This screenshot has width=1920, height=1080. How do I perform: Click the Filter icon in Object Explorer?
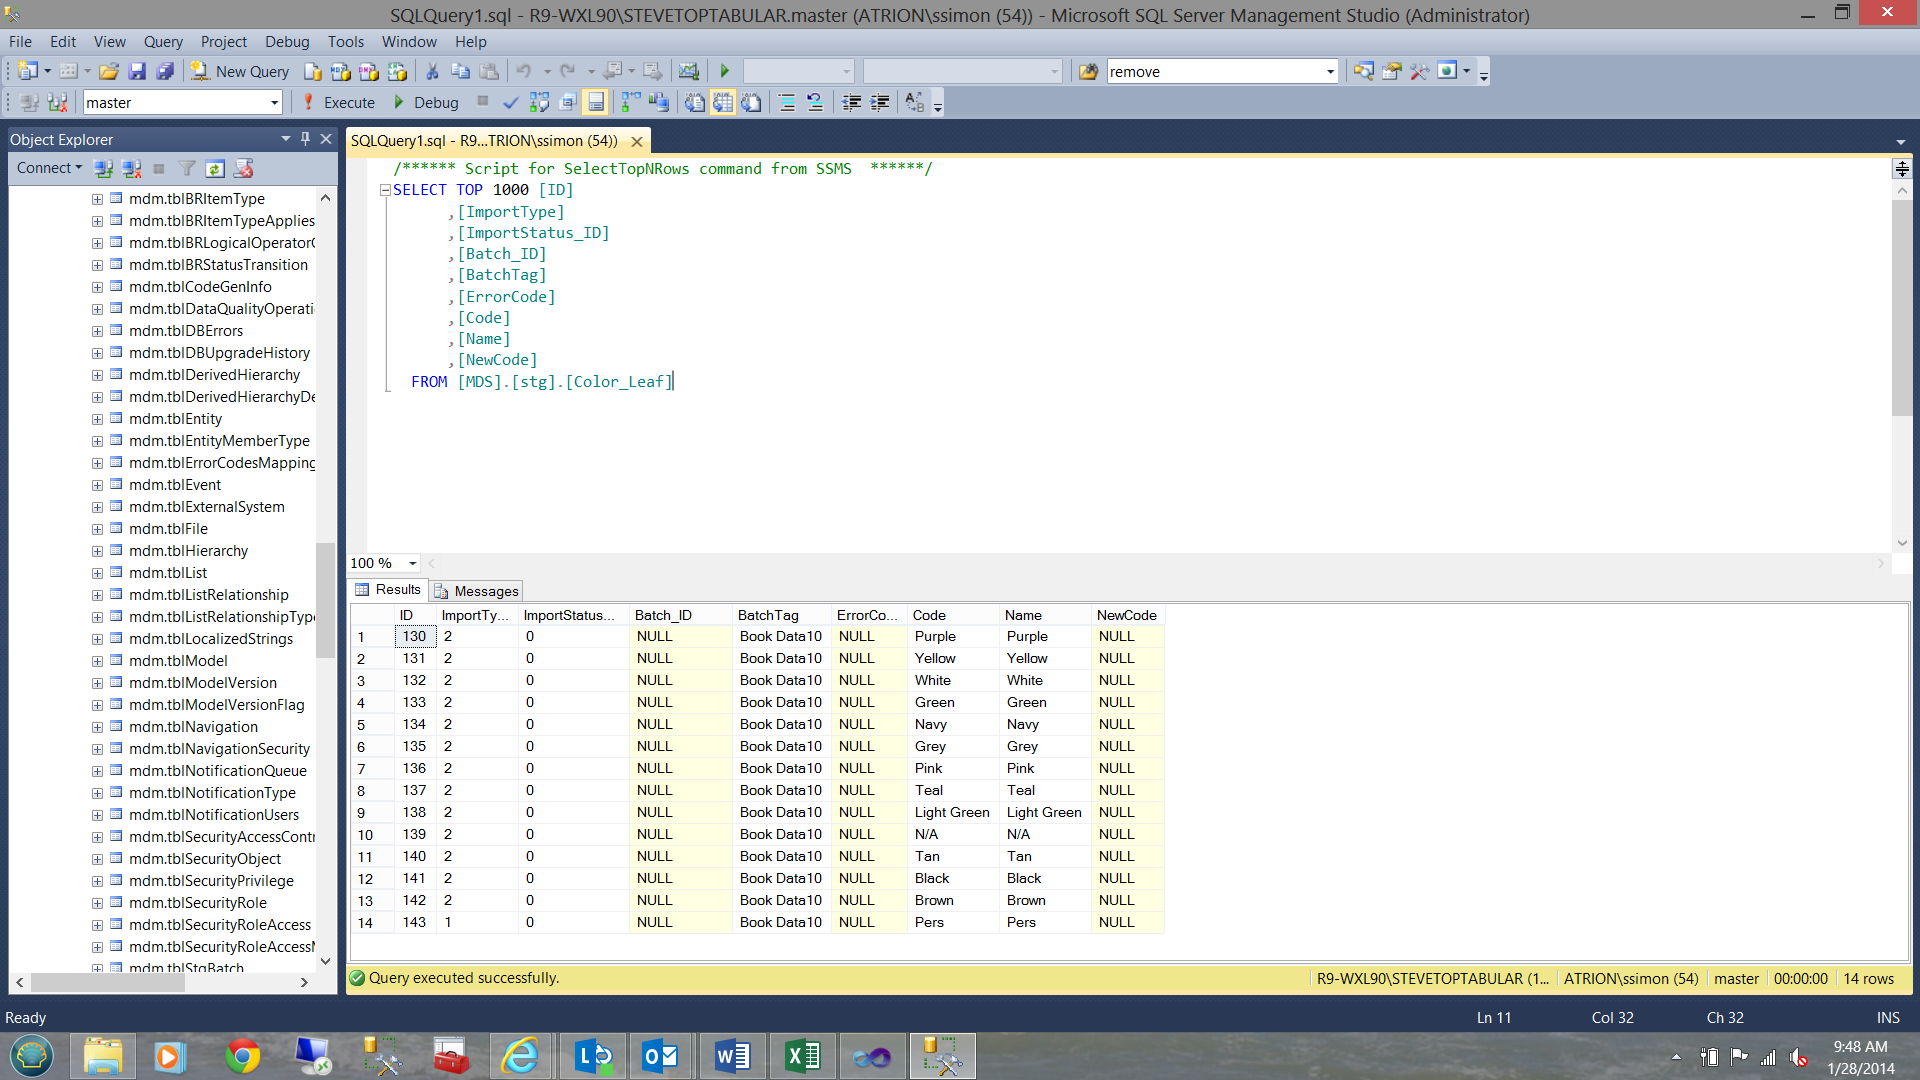point(187,168)
